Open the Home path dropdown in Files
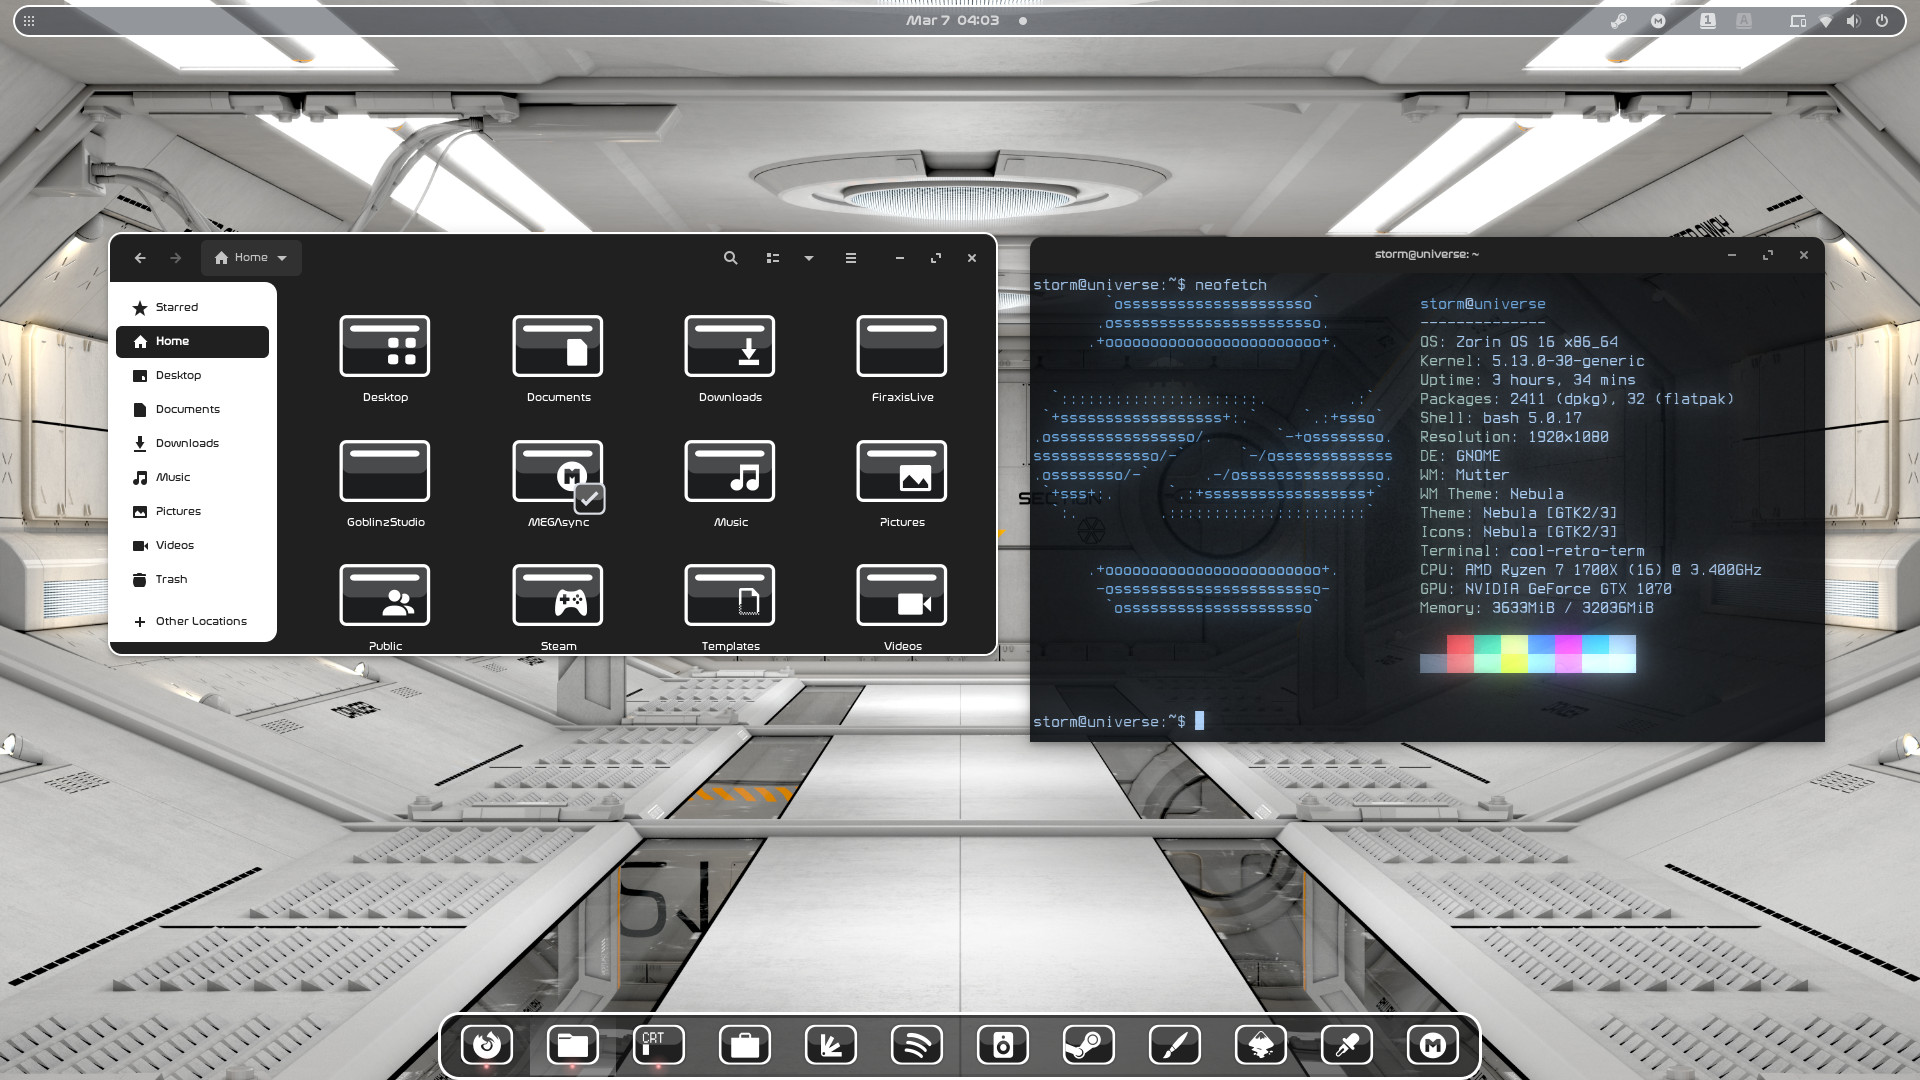The image size is (1920, 1080). pos(251,258)
